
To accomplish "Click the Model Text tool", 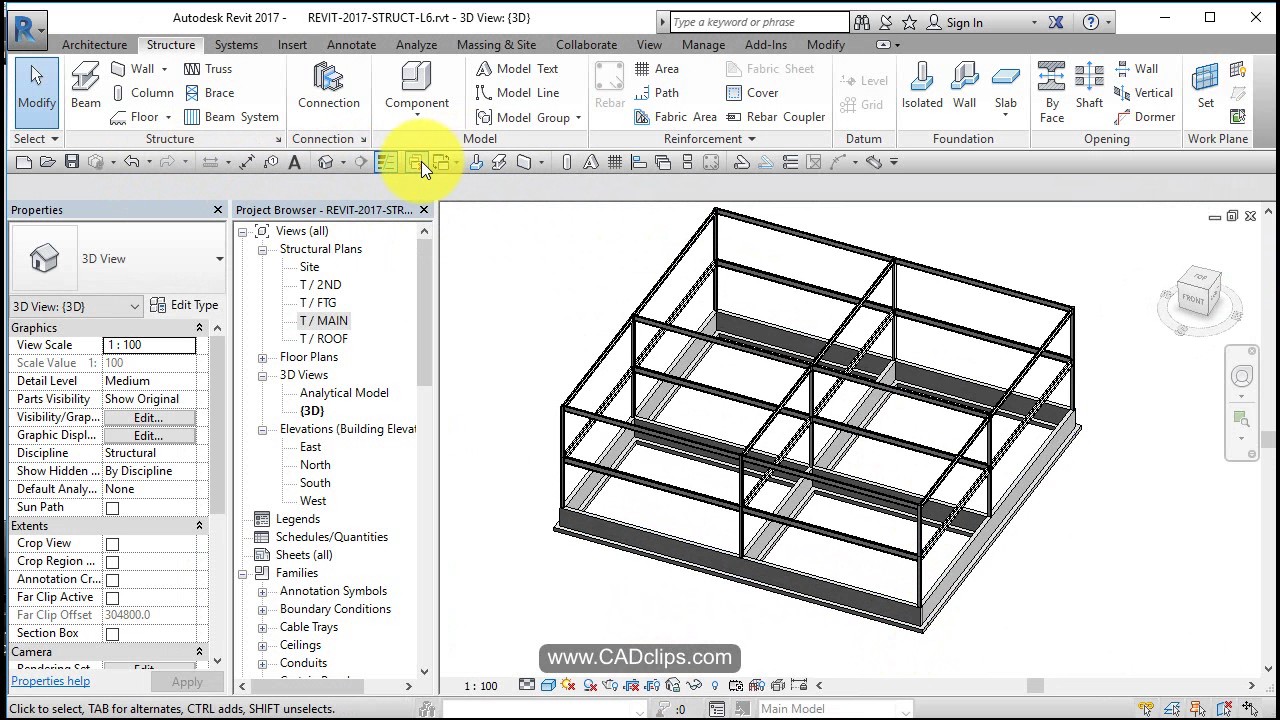I will point(520,68).
